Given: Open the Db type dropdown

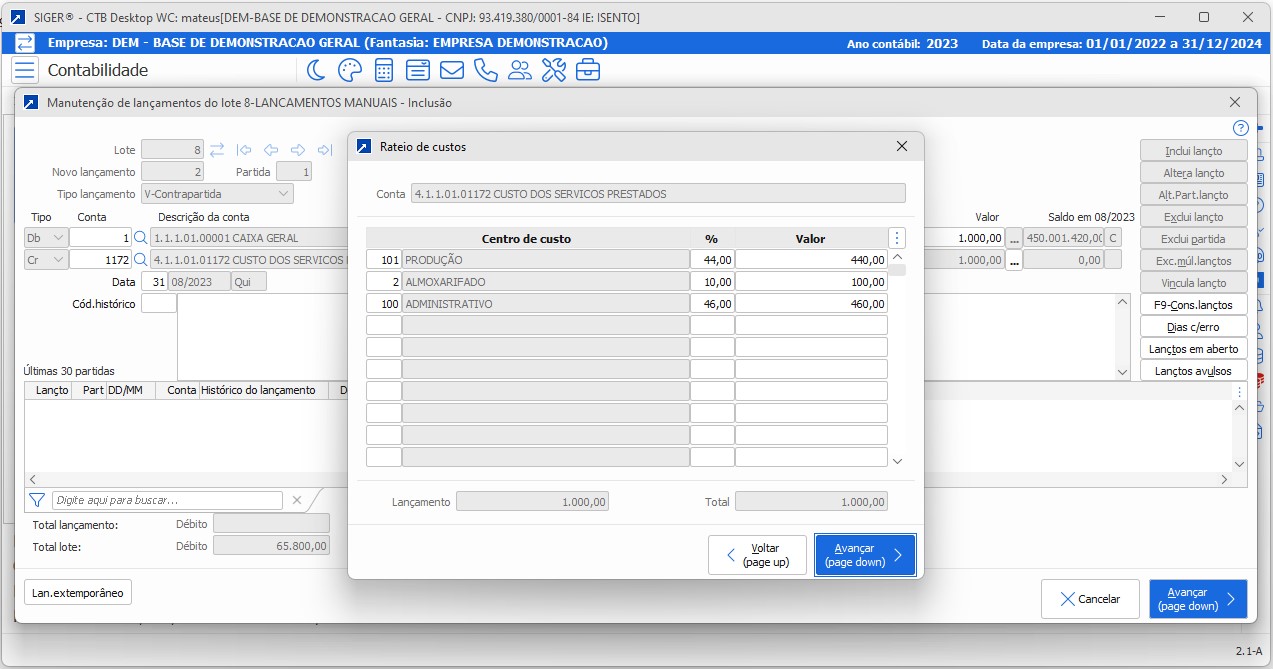Looking at the screenshot, I should [56, 238].
